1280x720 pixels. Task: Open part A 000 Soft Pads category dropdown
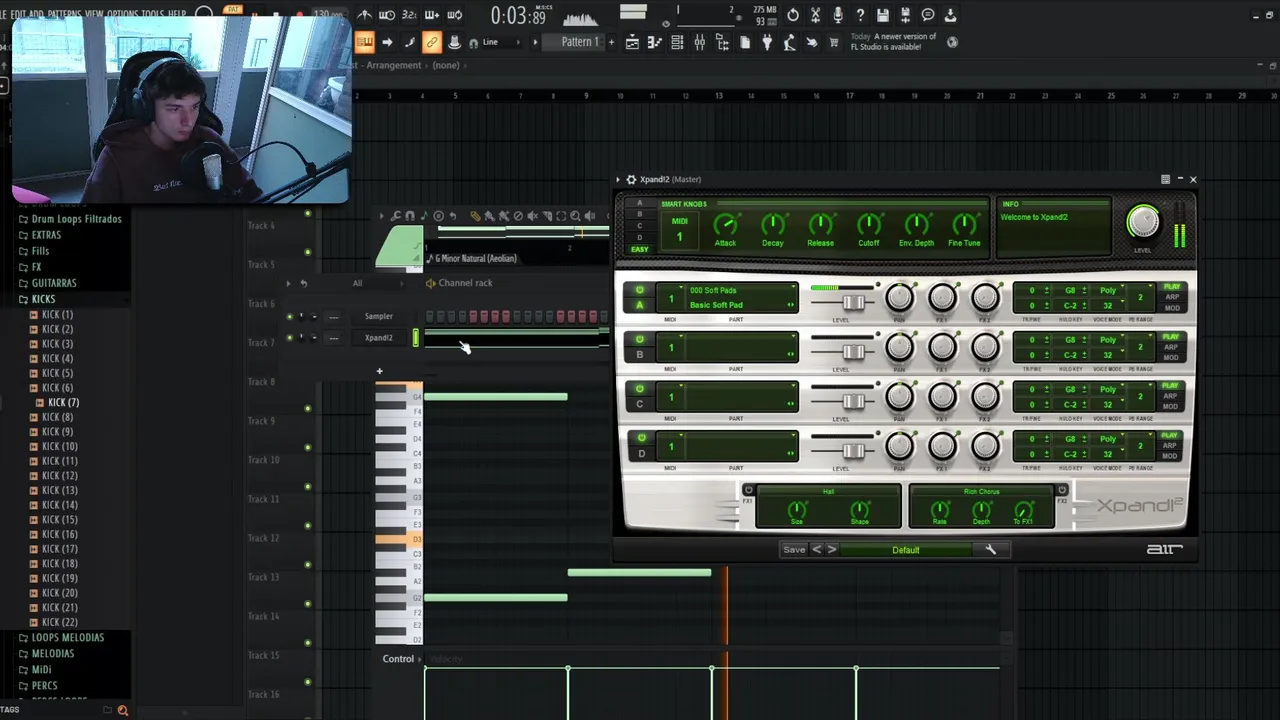pos(741,291)
